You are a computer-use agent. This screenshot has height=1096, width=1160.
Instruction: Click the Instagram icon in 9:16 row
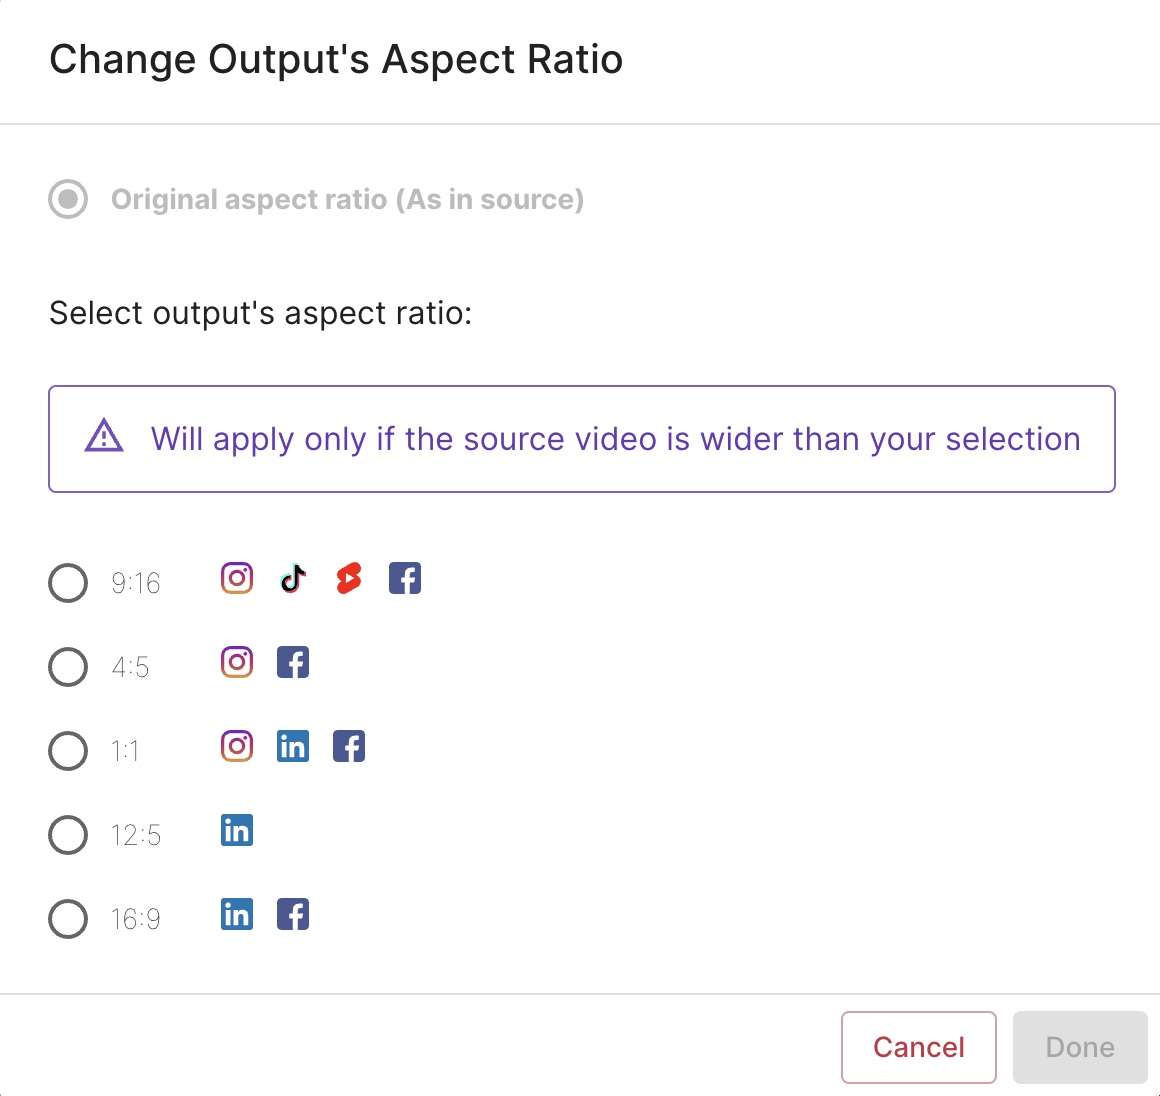pos(237,578)
